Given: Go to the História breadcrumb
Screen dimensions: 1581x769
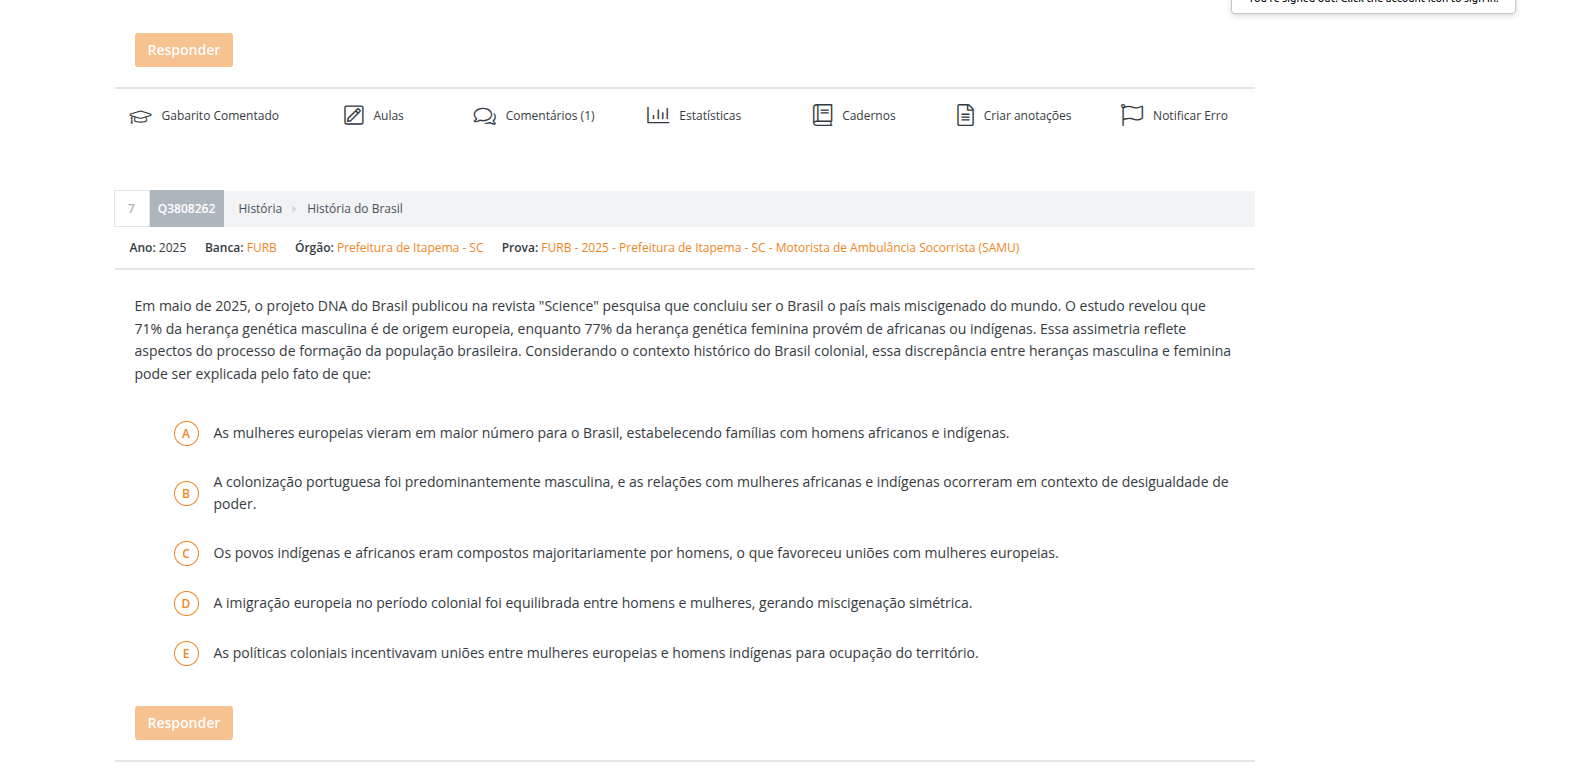Looking at the screenshot, I should (260, 209).
